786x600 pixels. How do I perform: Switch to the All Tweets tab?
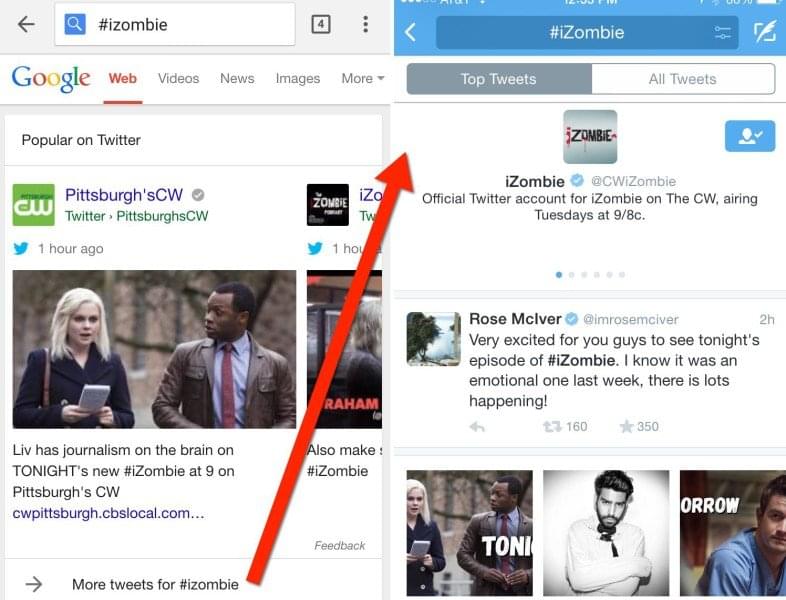click(683, 79)
